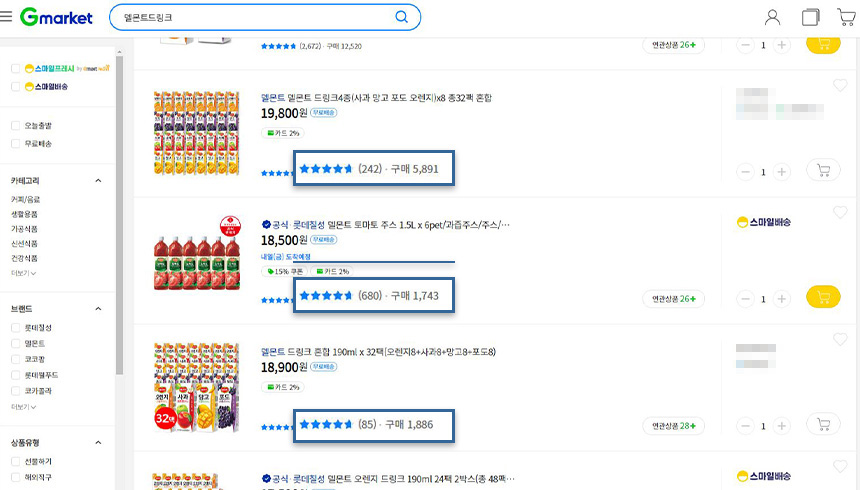Image resolution: width=860 pixels, height=490 pixels.
Task: Click the search magnifier icon
Action: click(401, 17)
